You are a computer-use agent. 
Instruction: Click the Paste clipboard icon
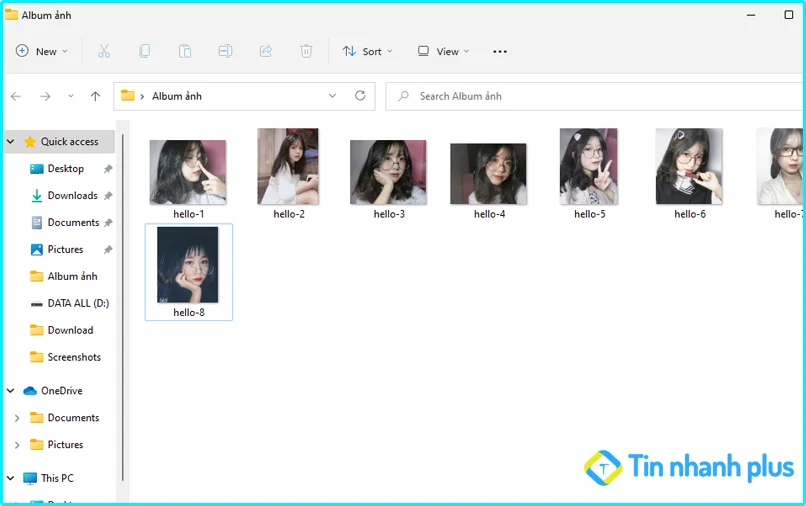coord(185,51)
